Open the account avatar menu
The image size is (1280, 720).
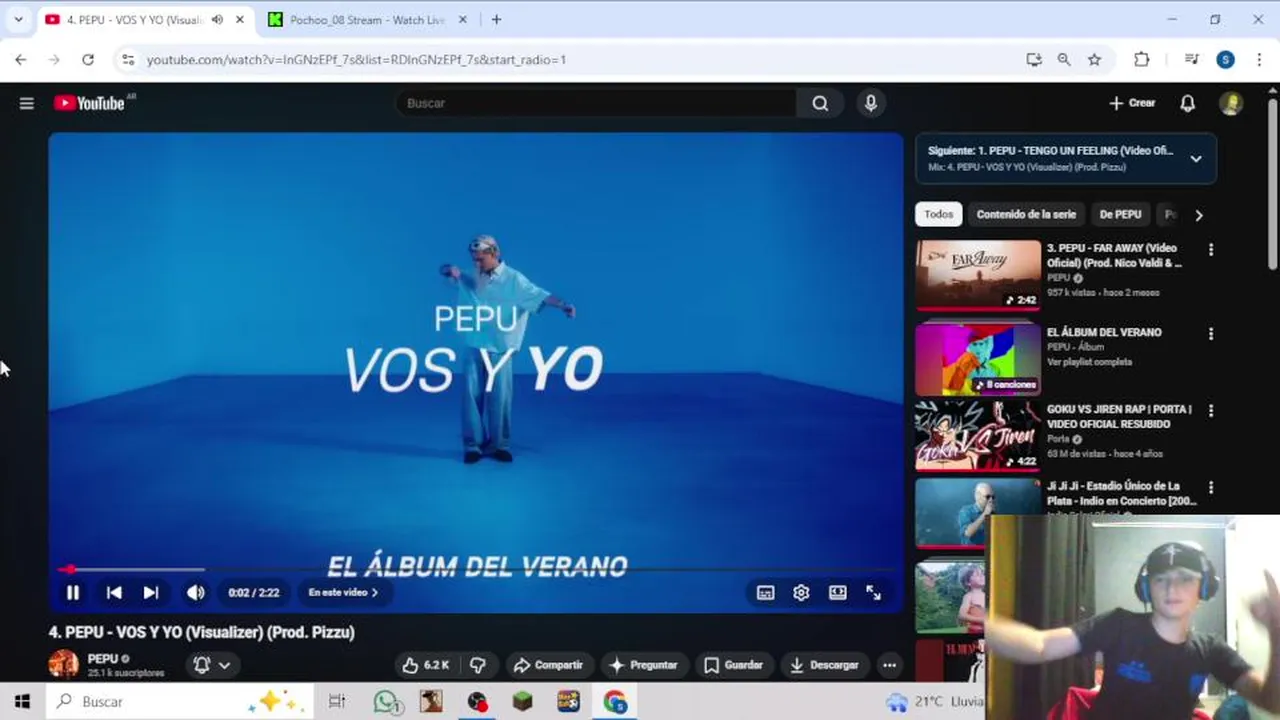[1231, 103]
